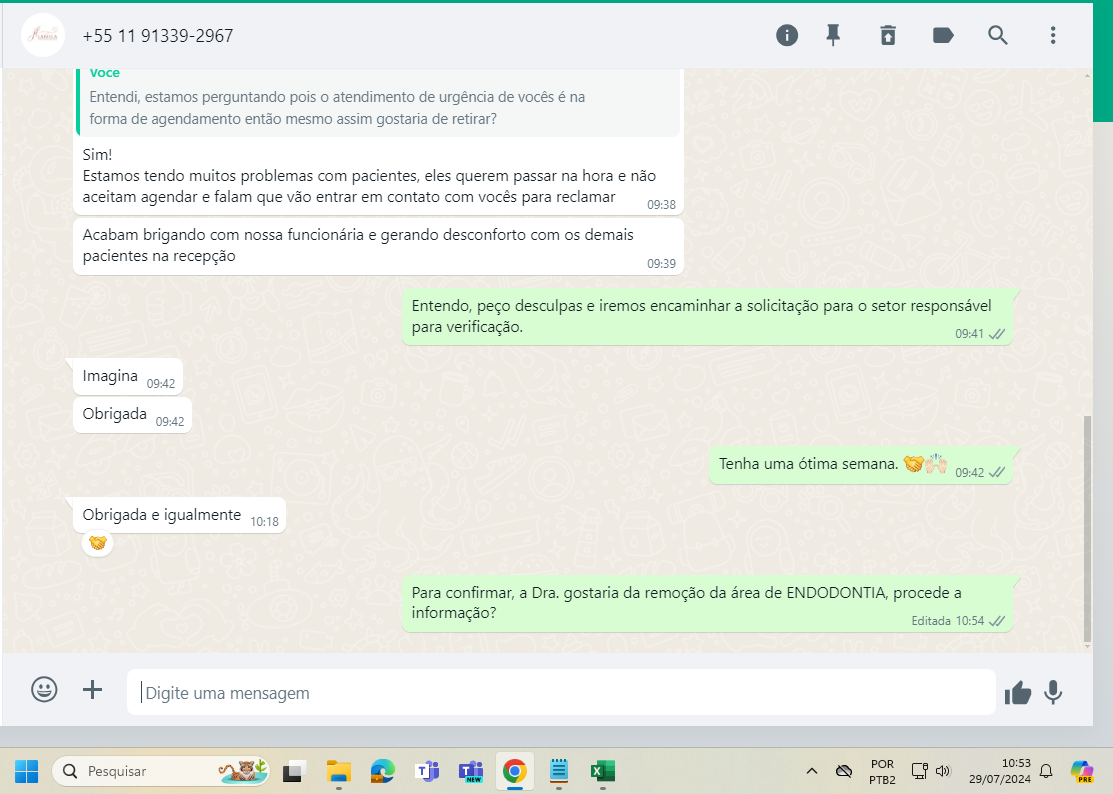
Task: Search in conversation with magnifier icon
Action: pos(997,35)
